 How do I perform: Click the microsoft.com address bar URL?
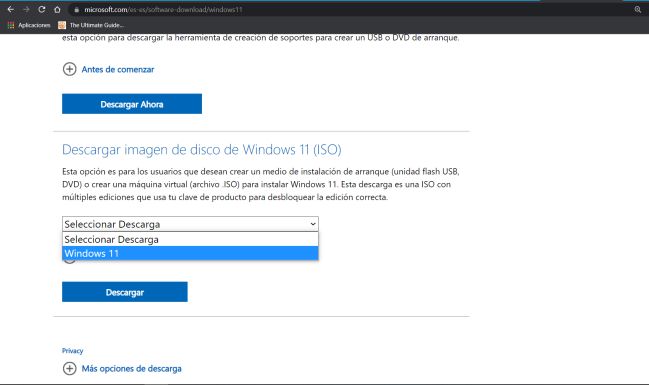tap(163, 10)
